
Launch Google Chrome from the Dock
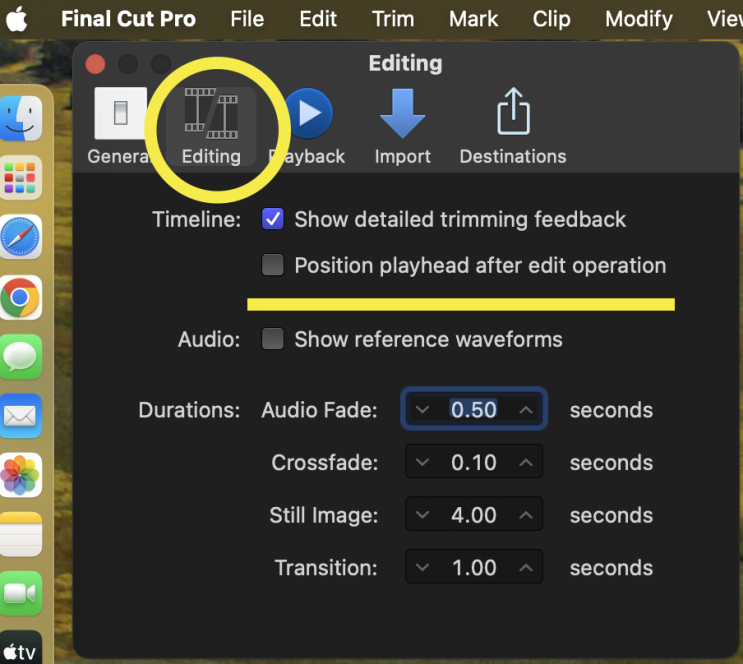pos(20,297)
